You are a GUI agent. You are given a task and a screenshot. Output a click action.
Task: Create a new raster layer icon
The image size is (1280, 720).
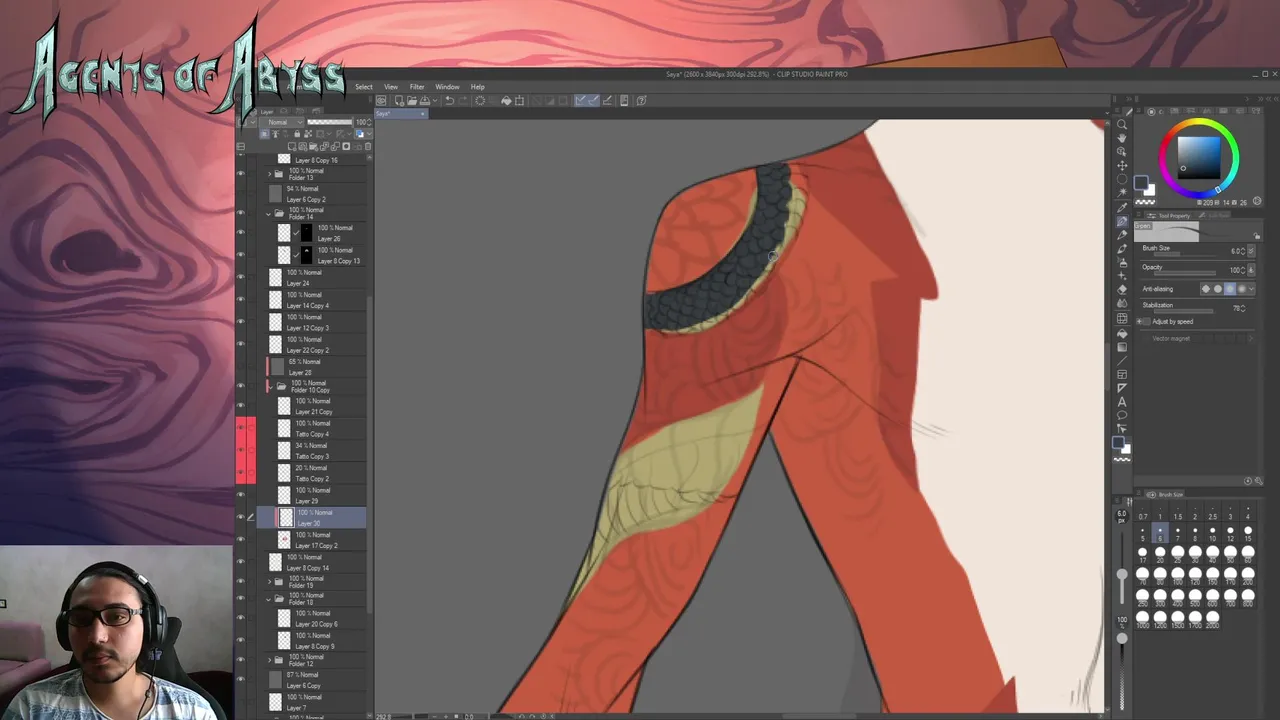[x=292, y=146]
